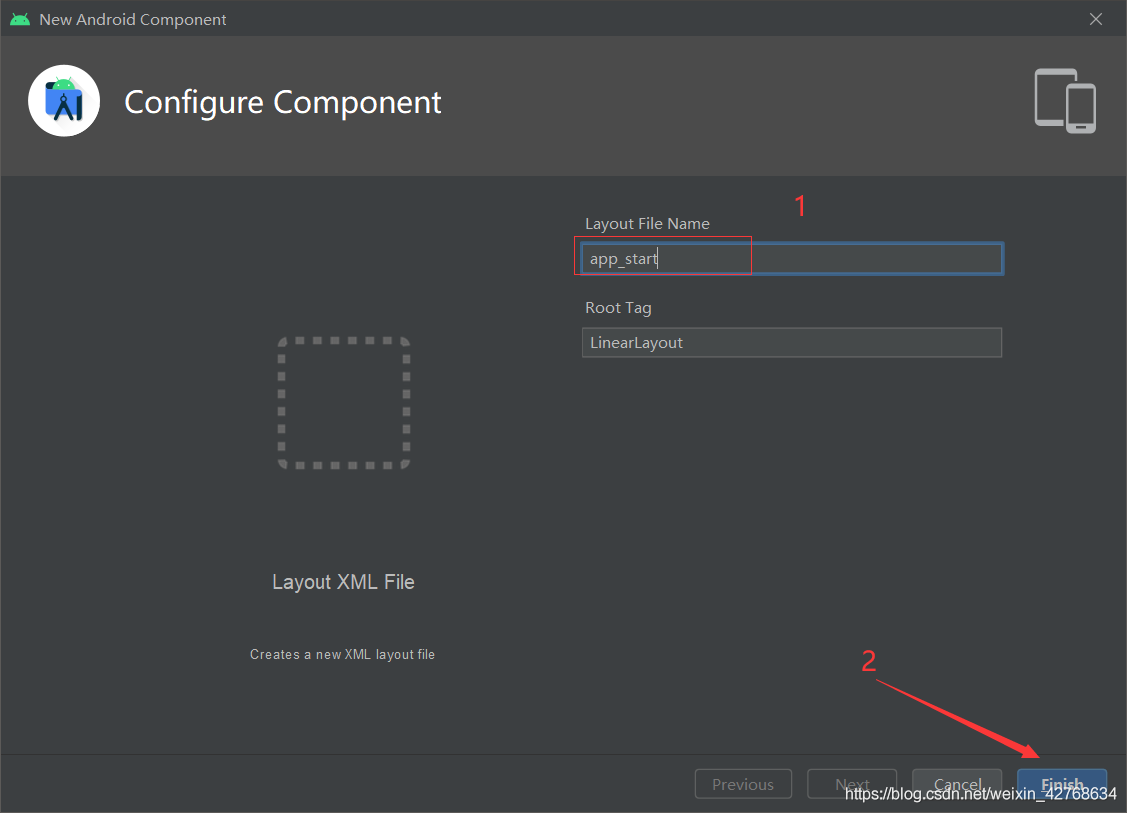Click the 'Creates a new XML layout file' description
1127x813 pixels.
click(x=342, y=654)
